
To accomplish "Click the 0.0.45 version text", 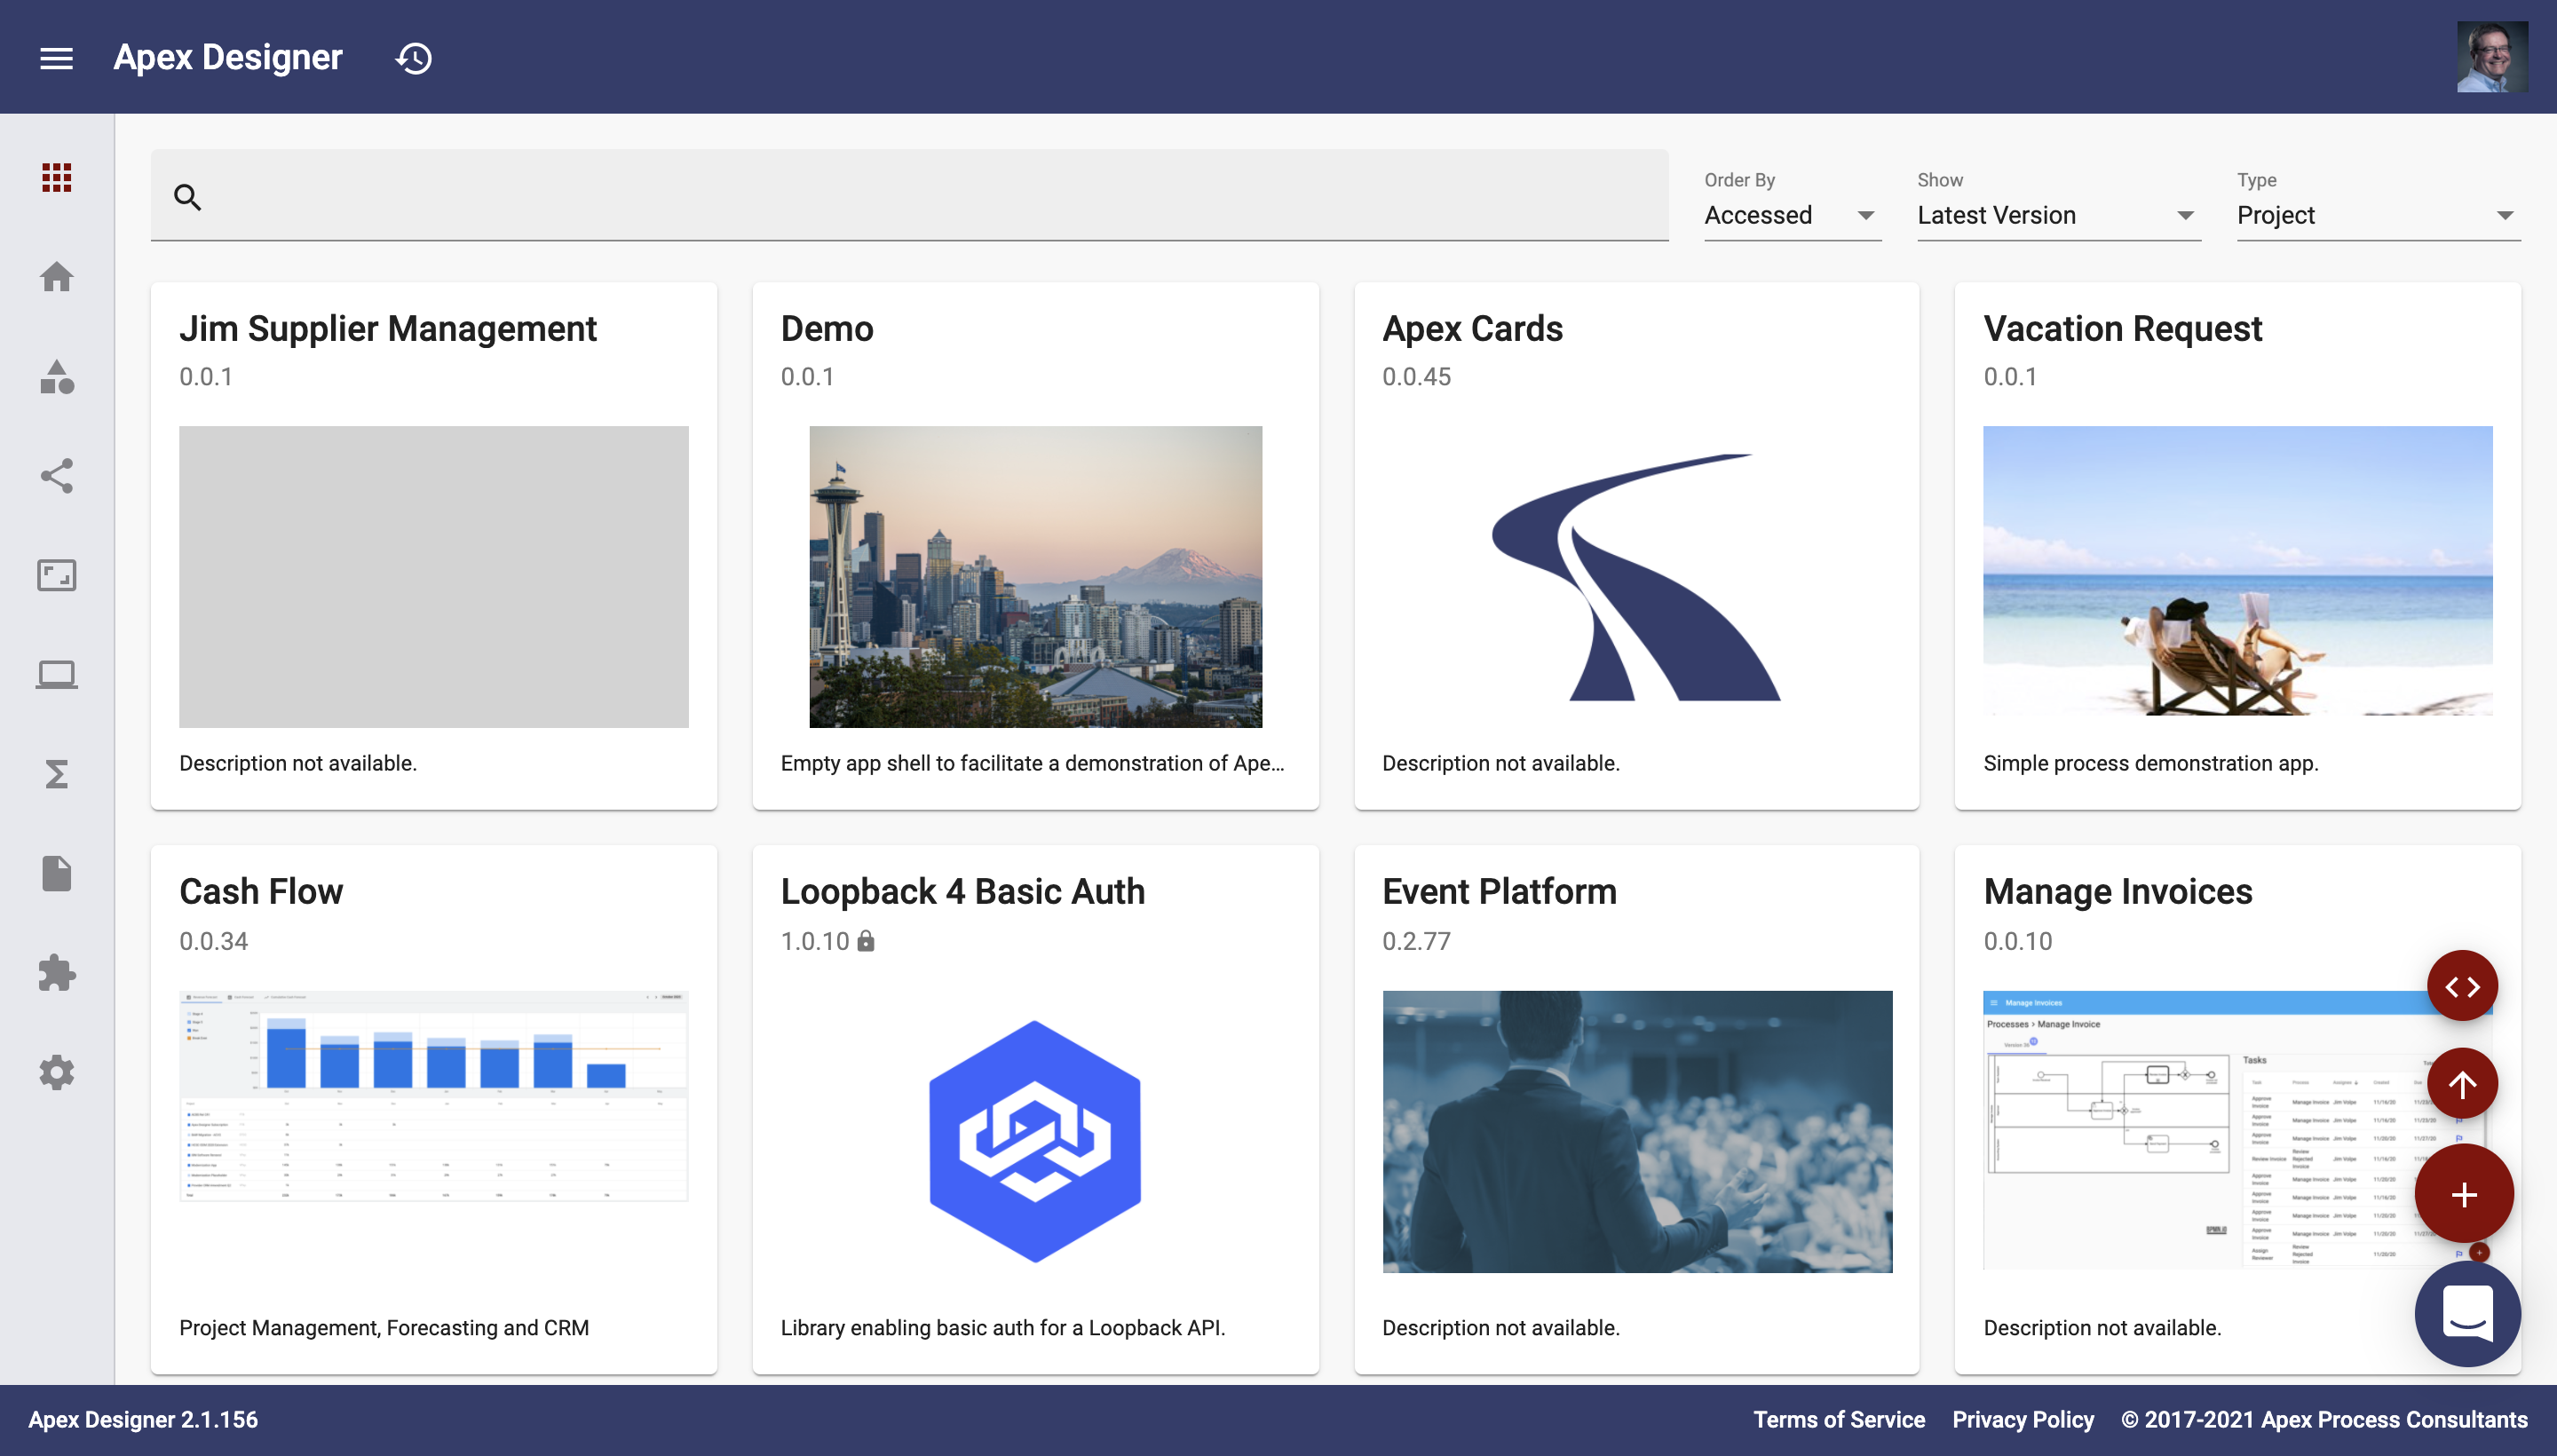I will [x=1416, y=377].
